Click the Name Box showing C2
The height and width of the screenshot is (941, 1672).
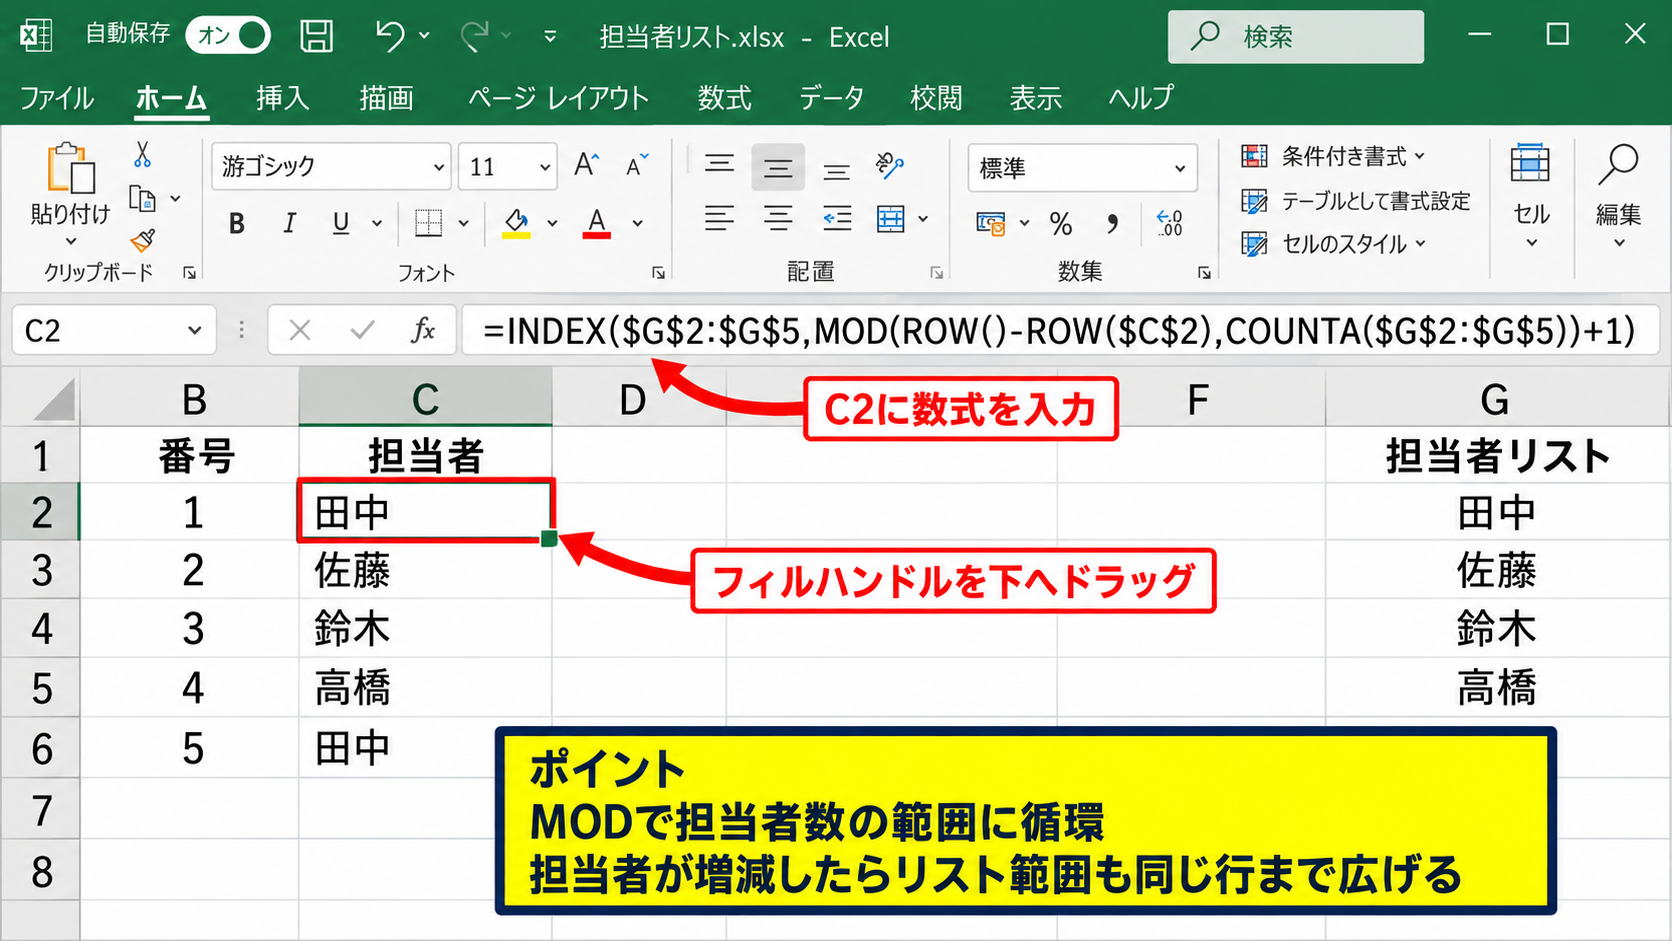click(x=113, y=330)
